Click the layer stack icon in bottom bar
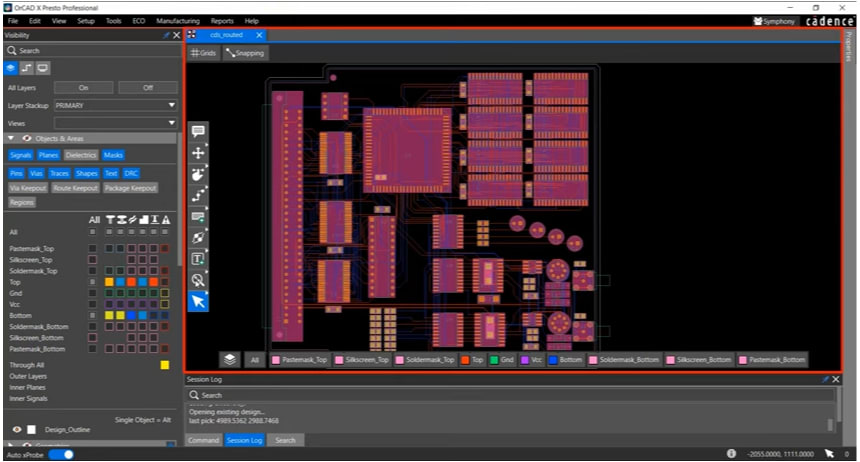The image size is (860, 462). pyautogui.click(x=230, y=359)
